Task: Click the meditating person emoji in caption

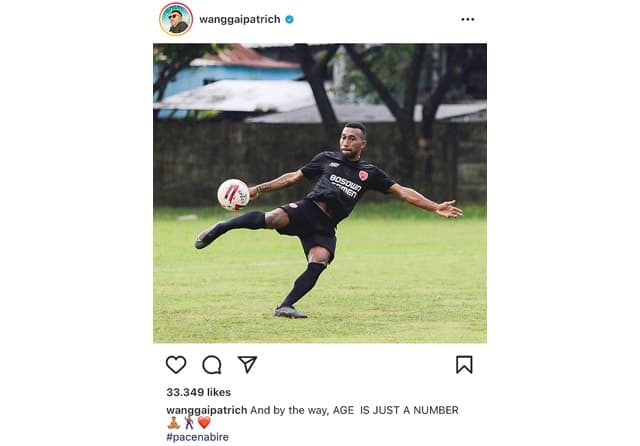Action: [173, 422]
